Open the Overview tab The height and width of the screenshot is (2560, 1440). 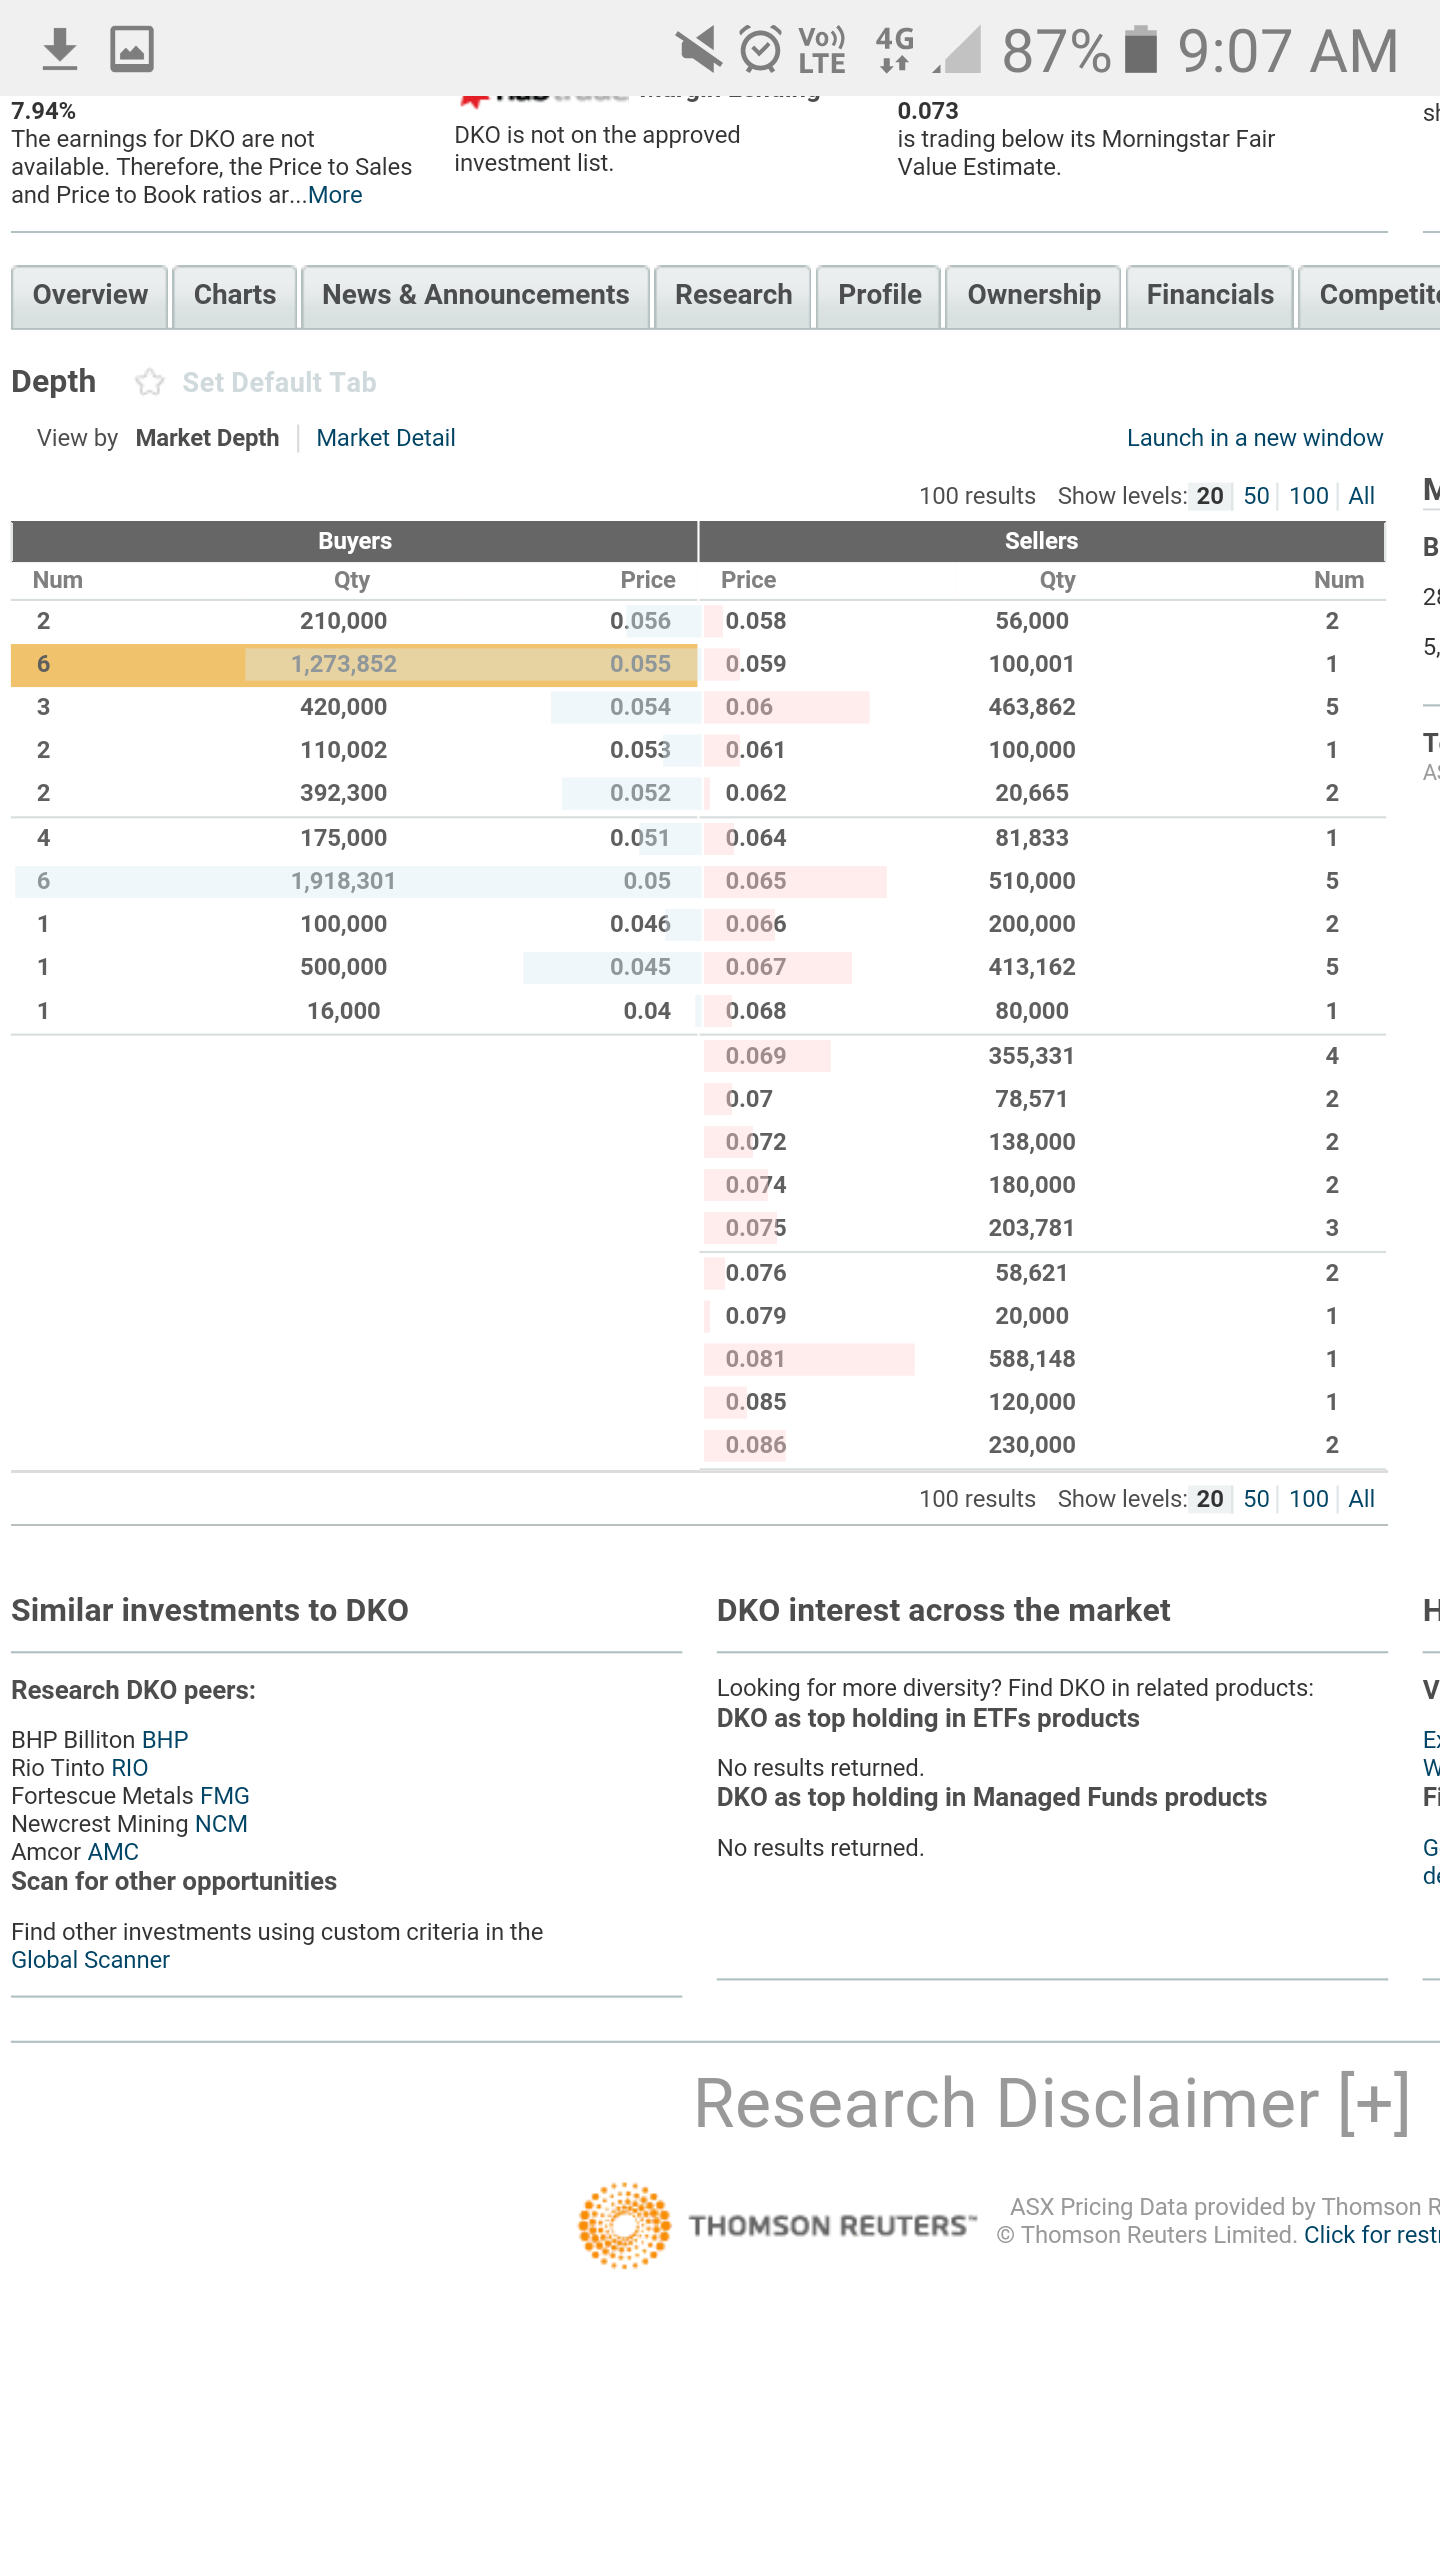[90, 296]
